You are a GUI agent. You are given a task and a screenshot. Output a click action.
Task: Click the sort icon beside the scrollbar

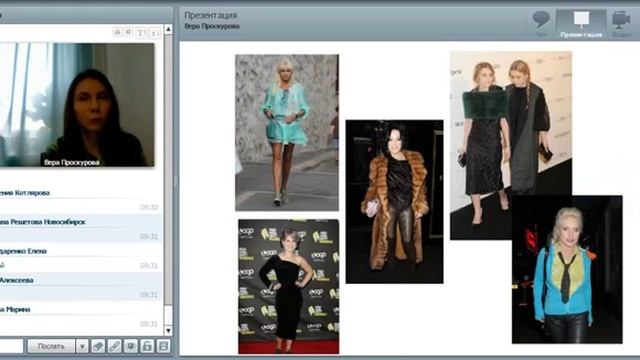point(155,33)
